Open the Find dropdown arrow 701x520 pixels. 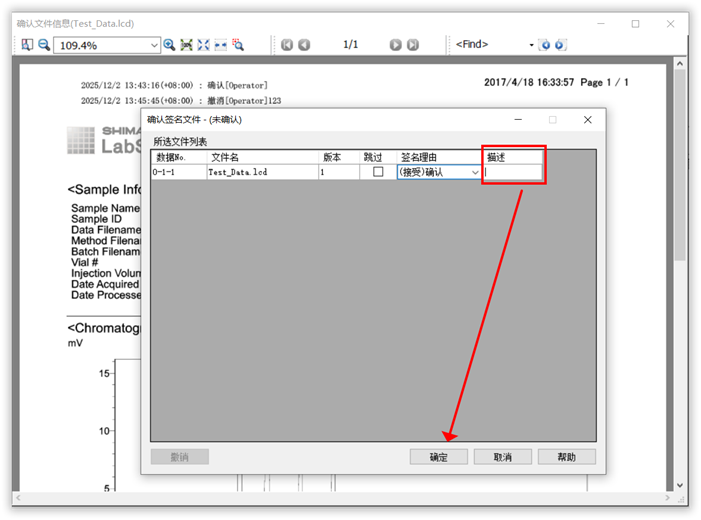[x=531, y=45]
